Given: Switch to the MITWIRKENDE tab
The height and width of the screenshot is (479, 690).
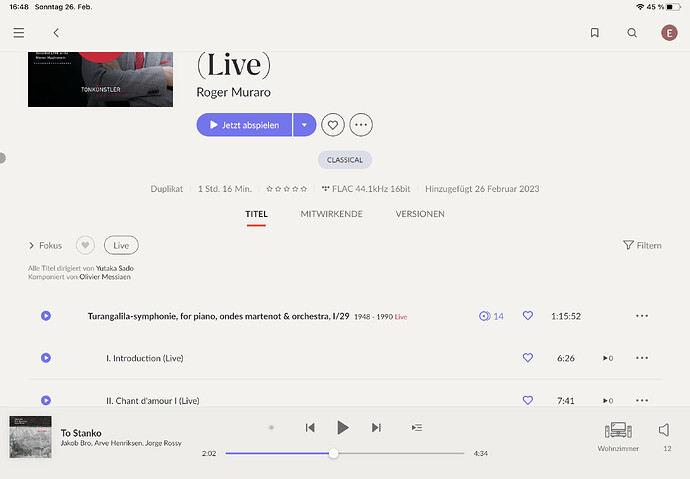Looking at the screenshot, I should click(331, 214).
